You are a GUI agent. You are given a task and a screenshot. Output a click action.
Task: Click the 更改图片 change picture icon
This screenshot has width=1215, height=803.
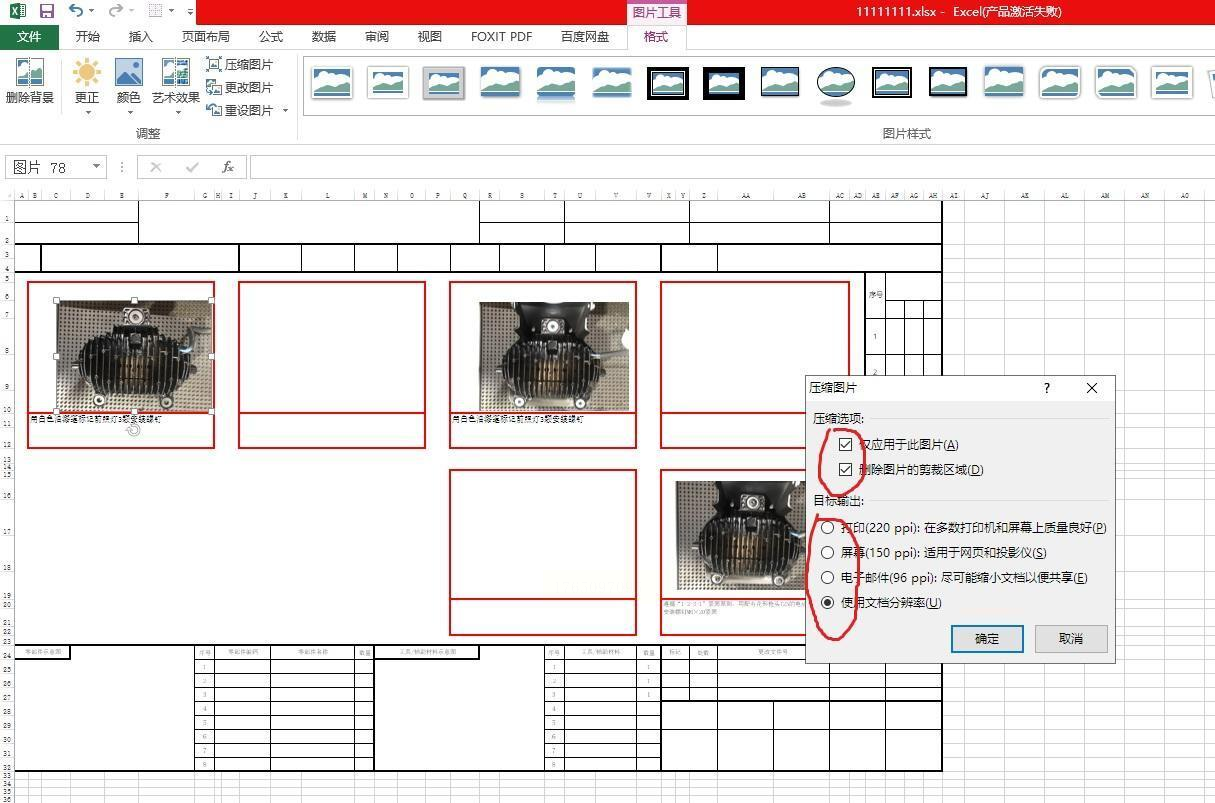213,87
